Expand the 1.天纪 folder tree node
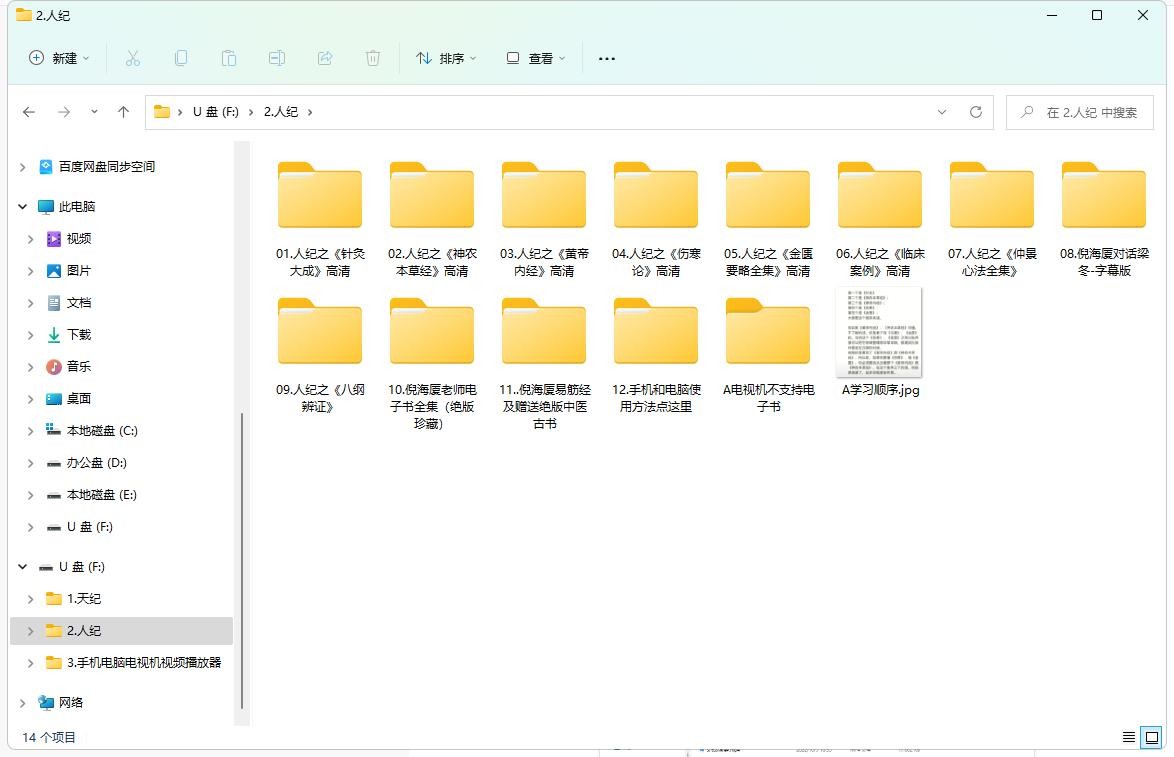The width and height of the screenshot is (1174, 757). (x=31, y=599)
